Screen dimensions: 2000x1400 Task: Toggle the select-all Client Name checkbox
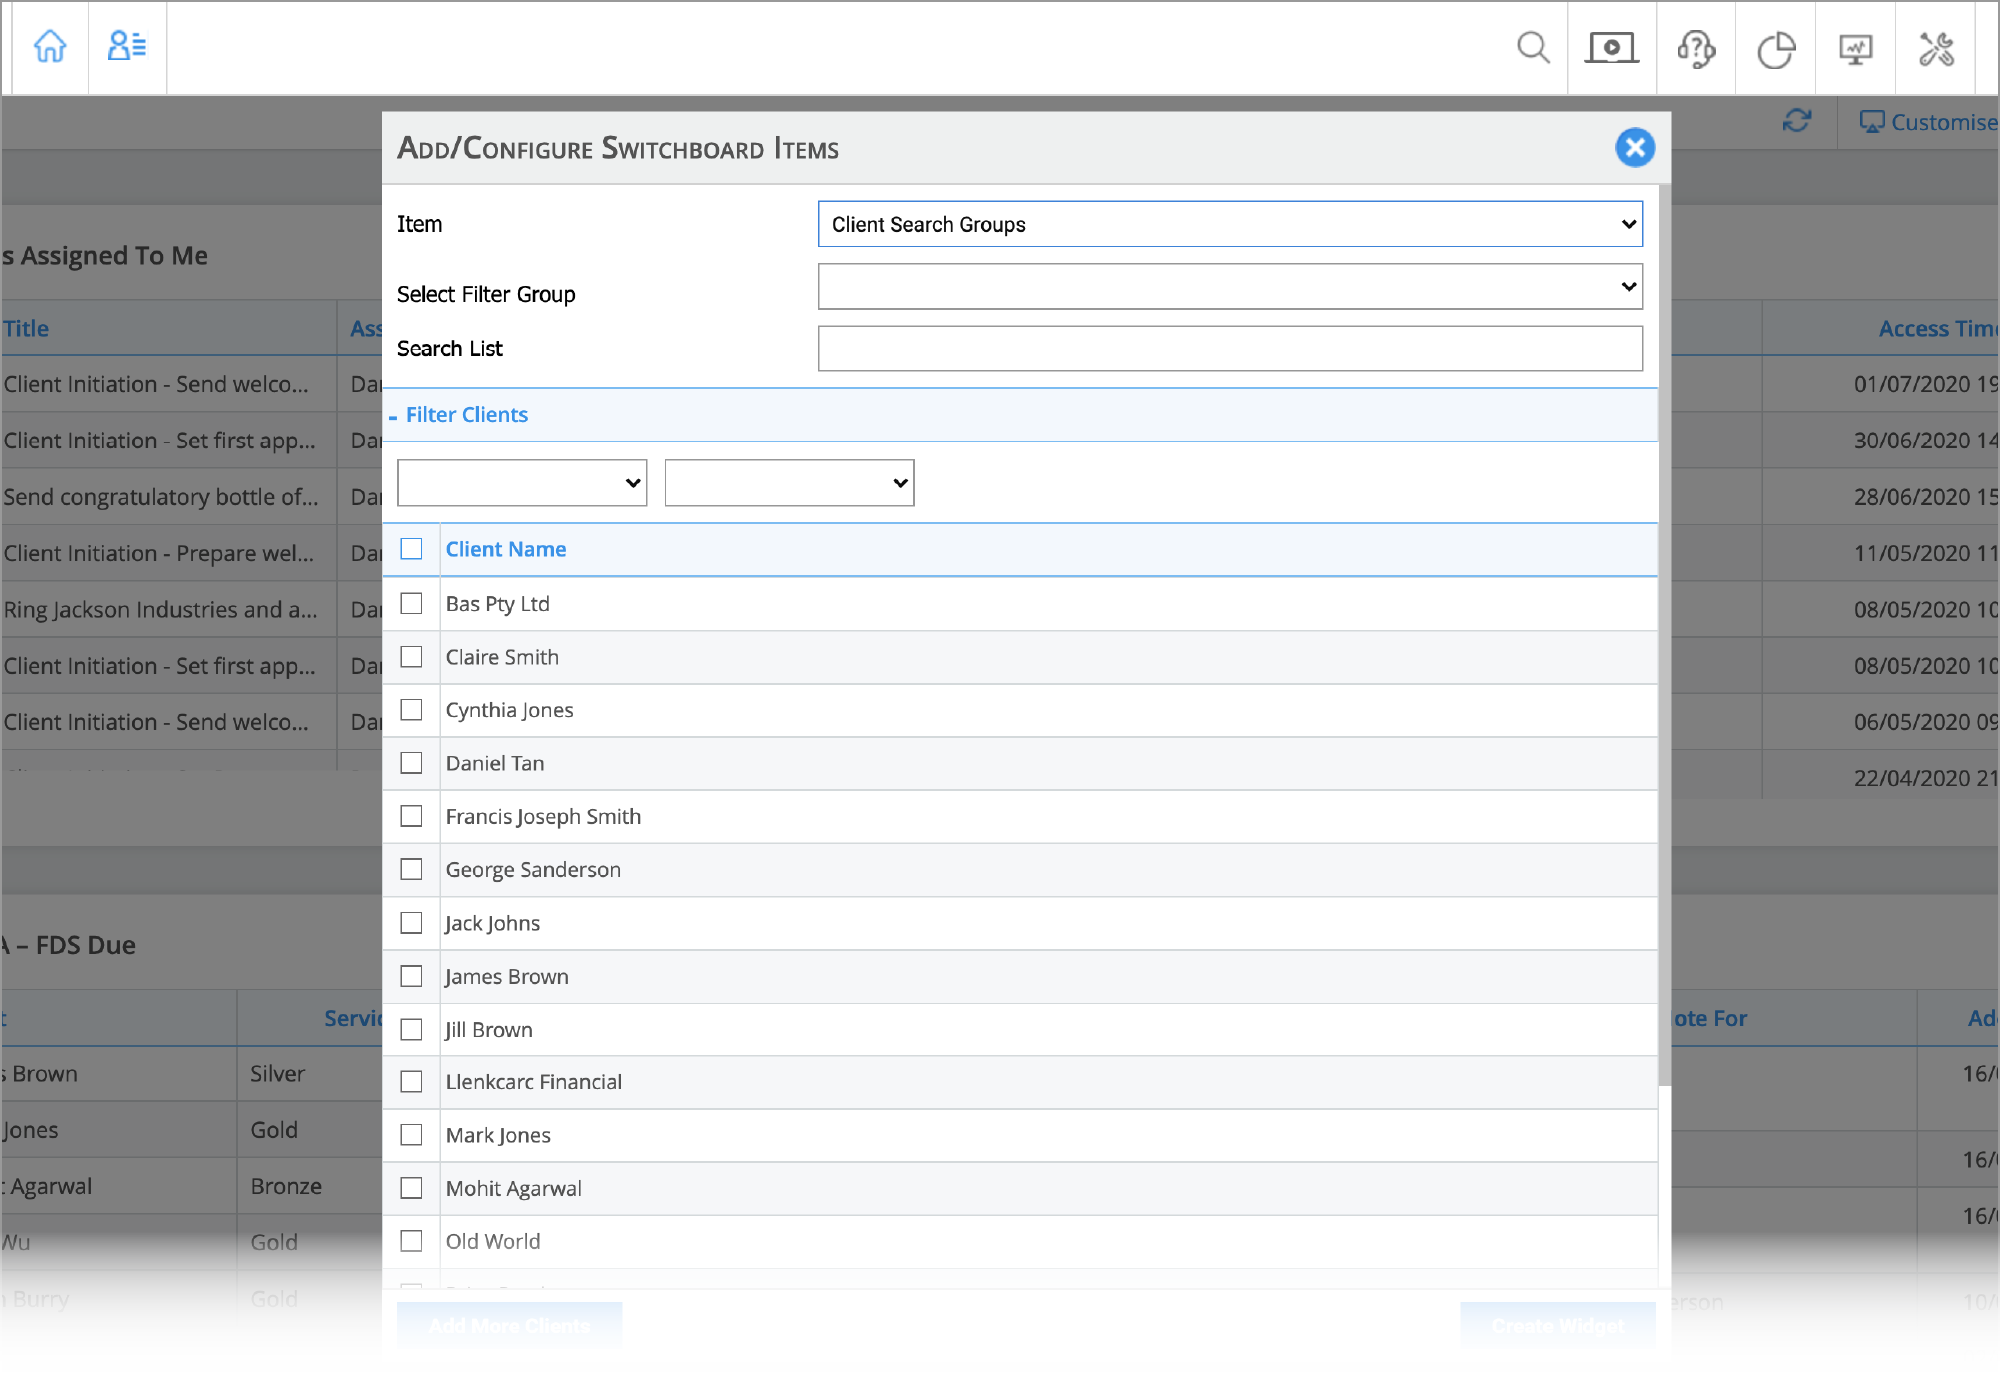pos(411,549)
